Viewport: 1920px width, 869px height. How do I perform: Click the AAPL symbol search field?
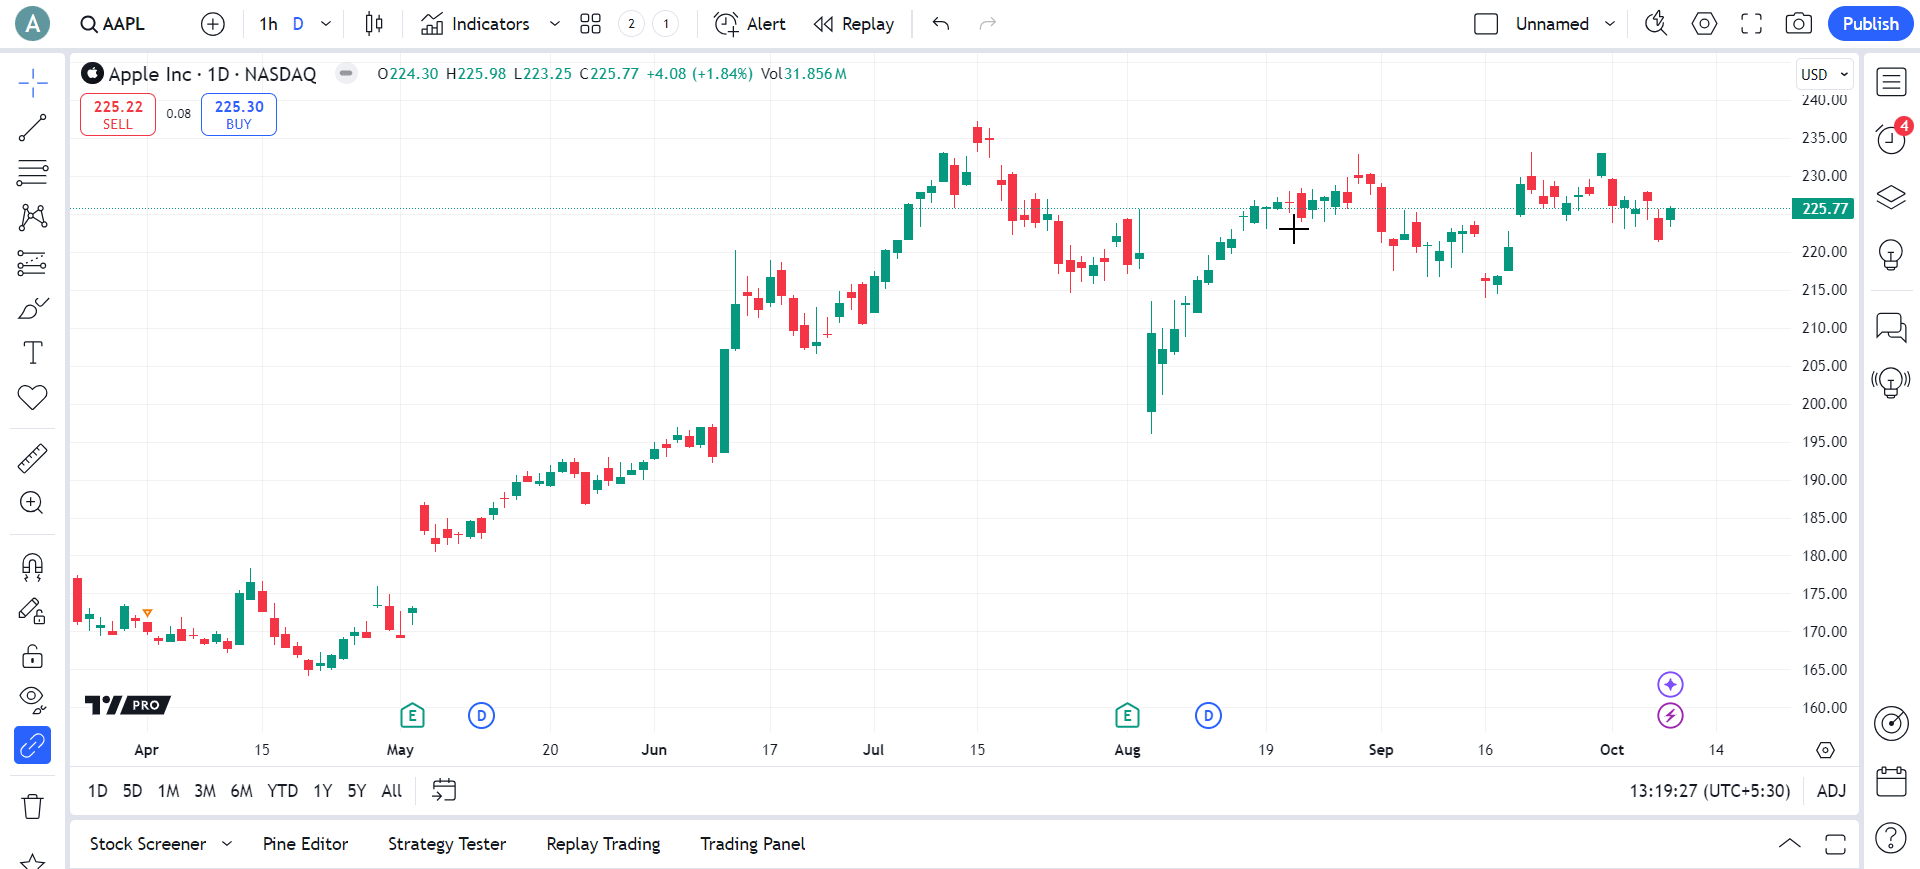(x=113, y=24)
